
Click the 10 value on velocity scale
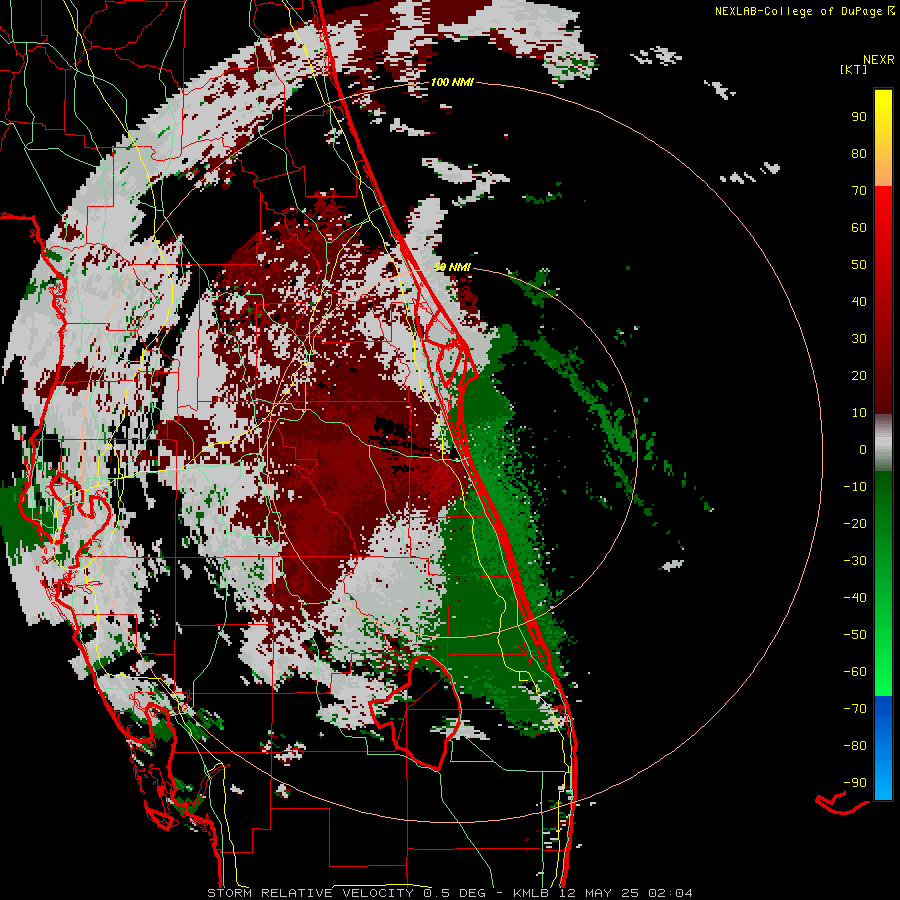[859, 413]
